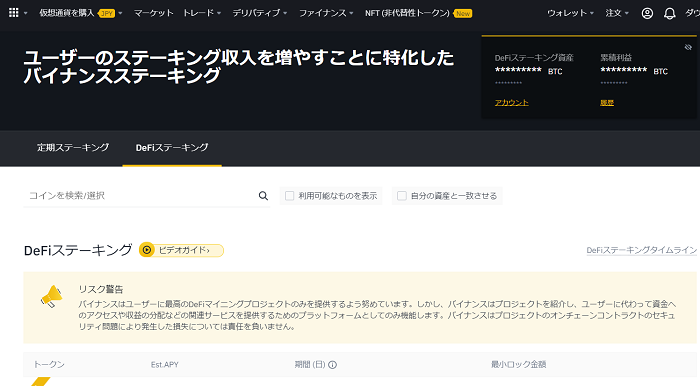Open the user account profile icon
This screenshot has width=700, height=386.
click(647, 13)
